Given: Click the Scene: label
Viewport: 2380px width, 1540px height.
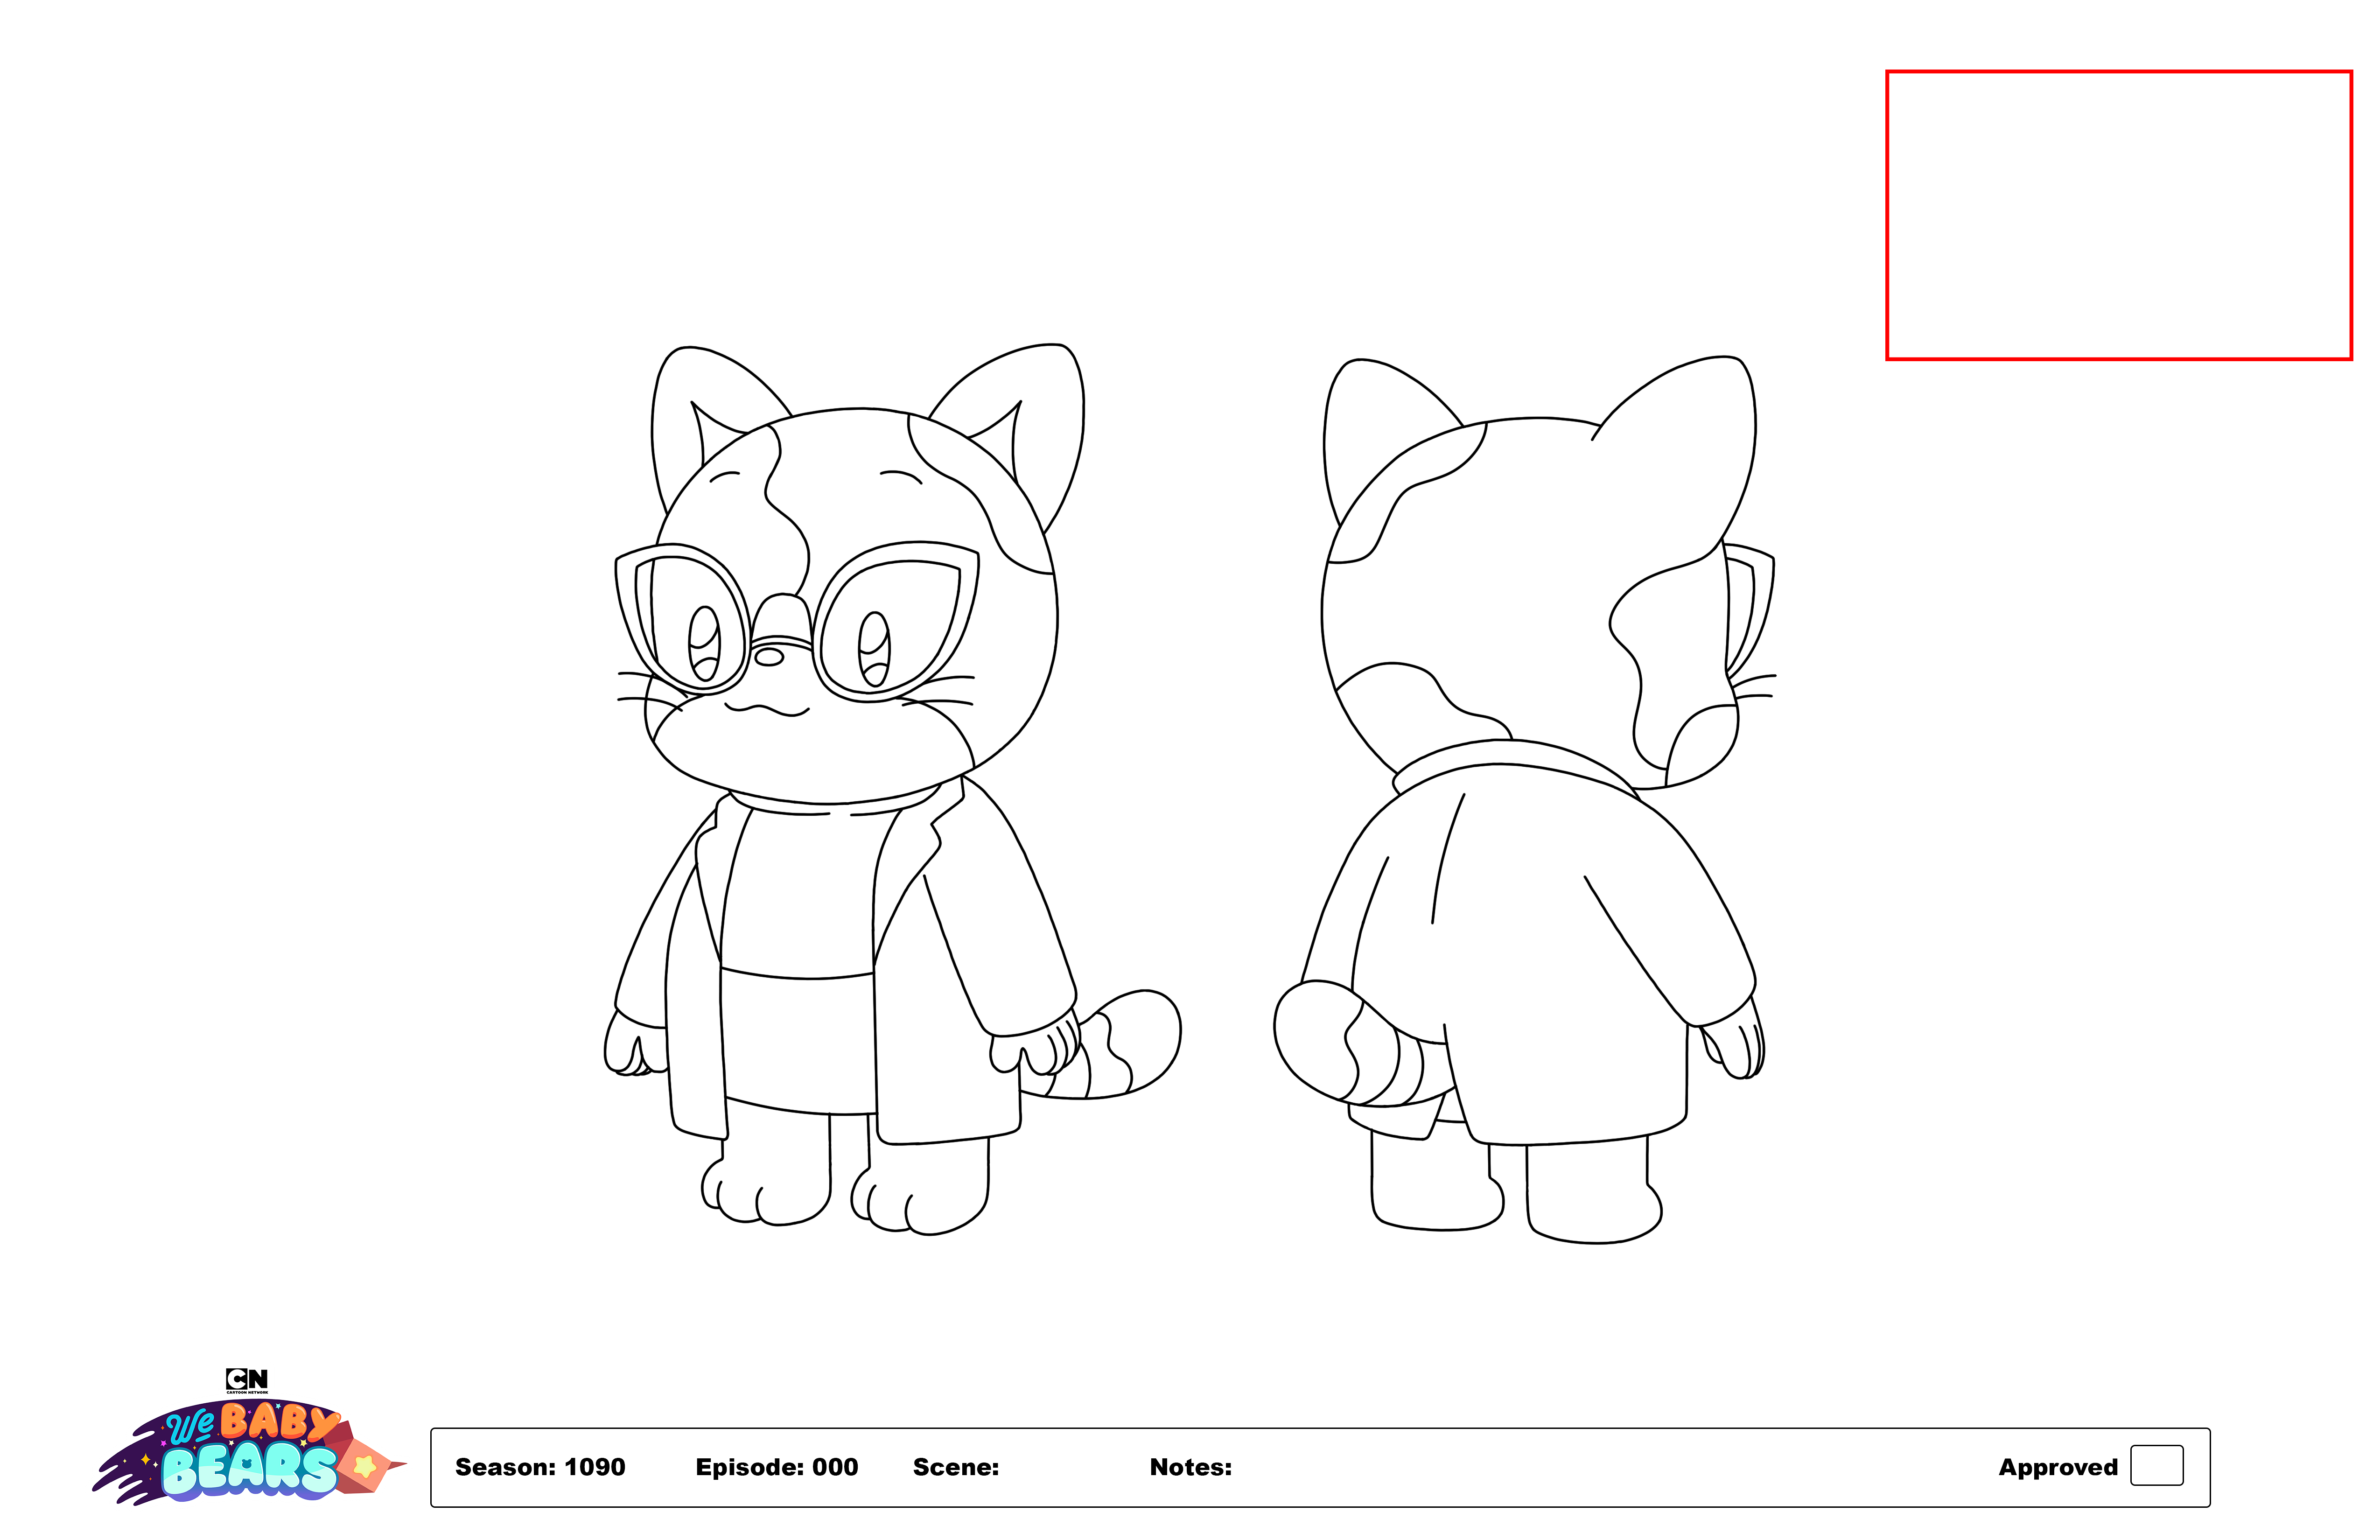Looking at the screenshot, I should pyautogui.click(x=956, y=1467).
